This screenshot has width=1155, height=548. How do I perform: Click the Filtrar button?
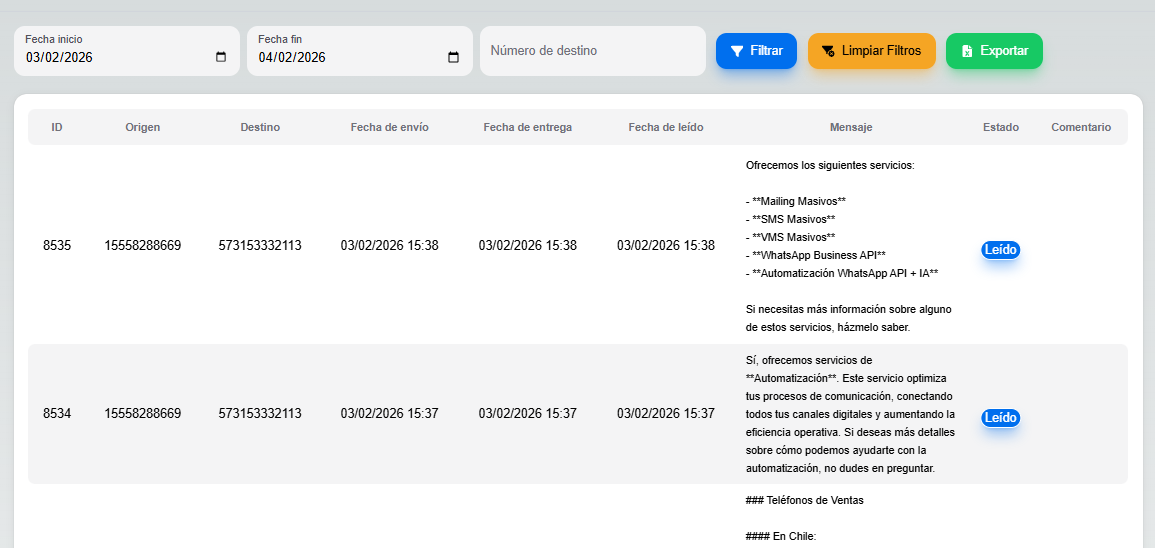coord(756,51)
